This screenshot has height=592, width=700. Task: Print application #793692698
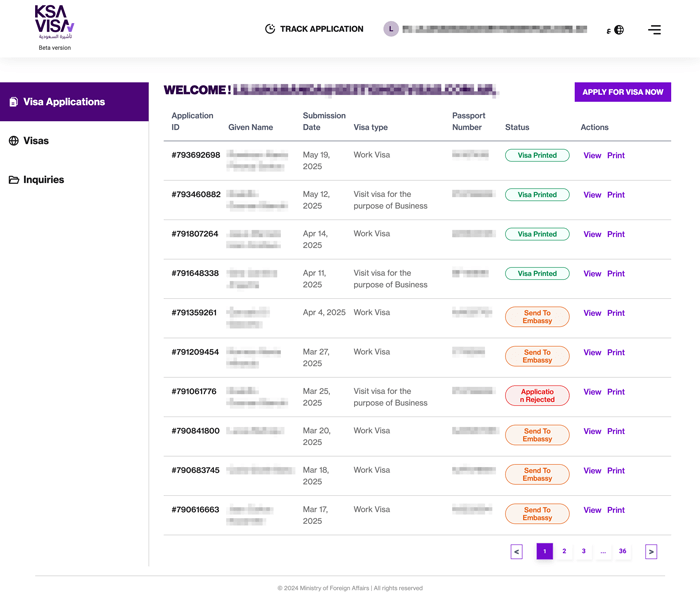(616, 155)
